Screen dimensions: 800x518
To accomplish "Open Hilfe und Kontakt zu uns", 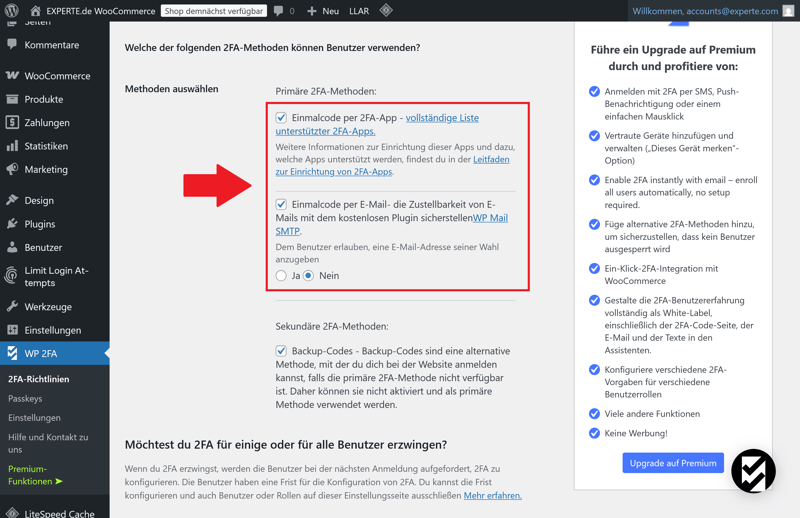I will 48,443.
